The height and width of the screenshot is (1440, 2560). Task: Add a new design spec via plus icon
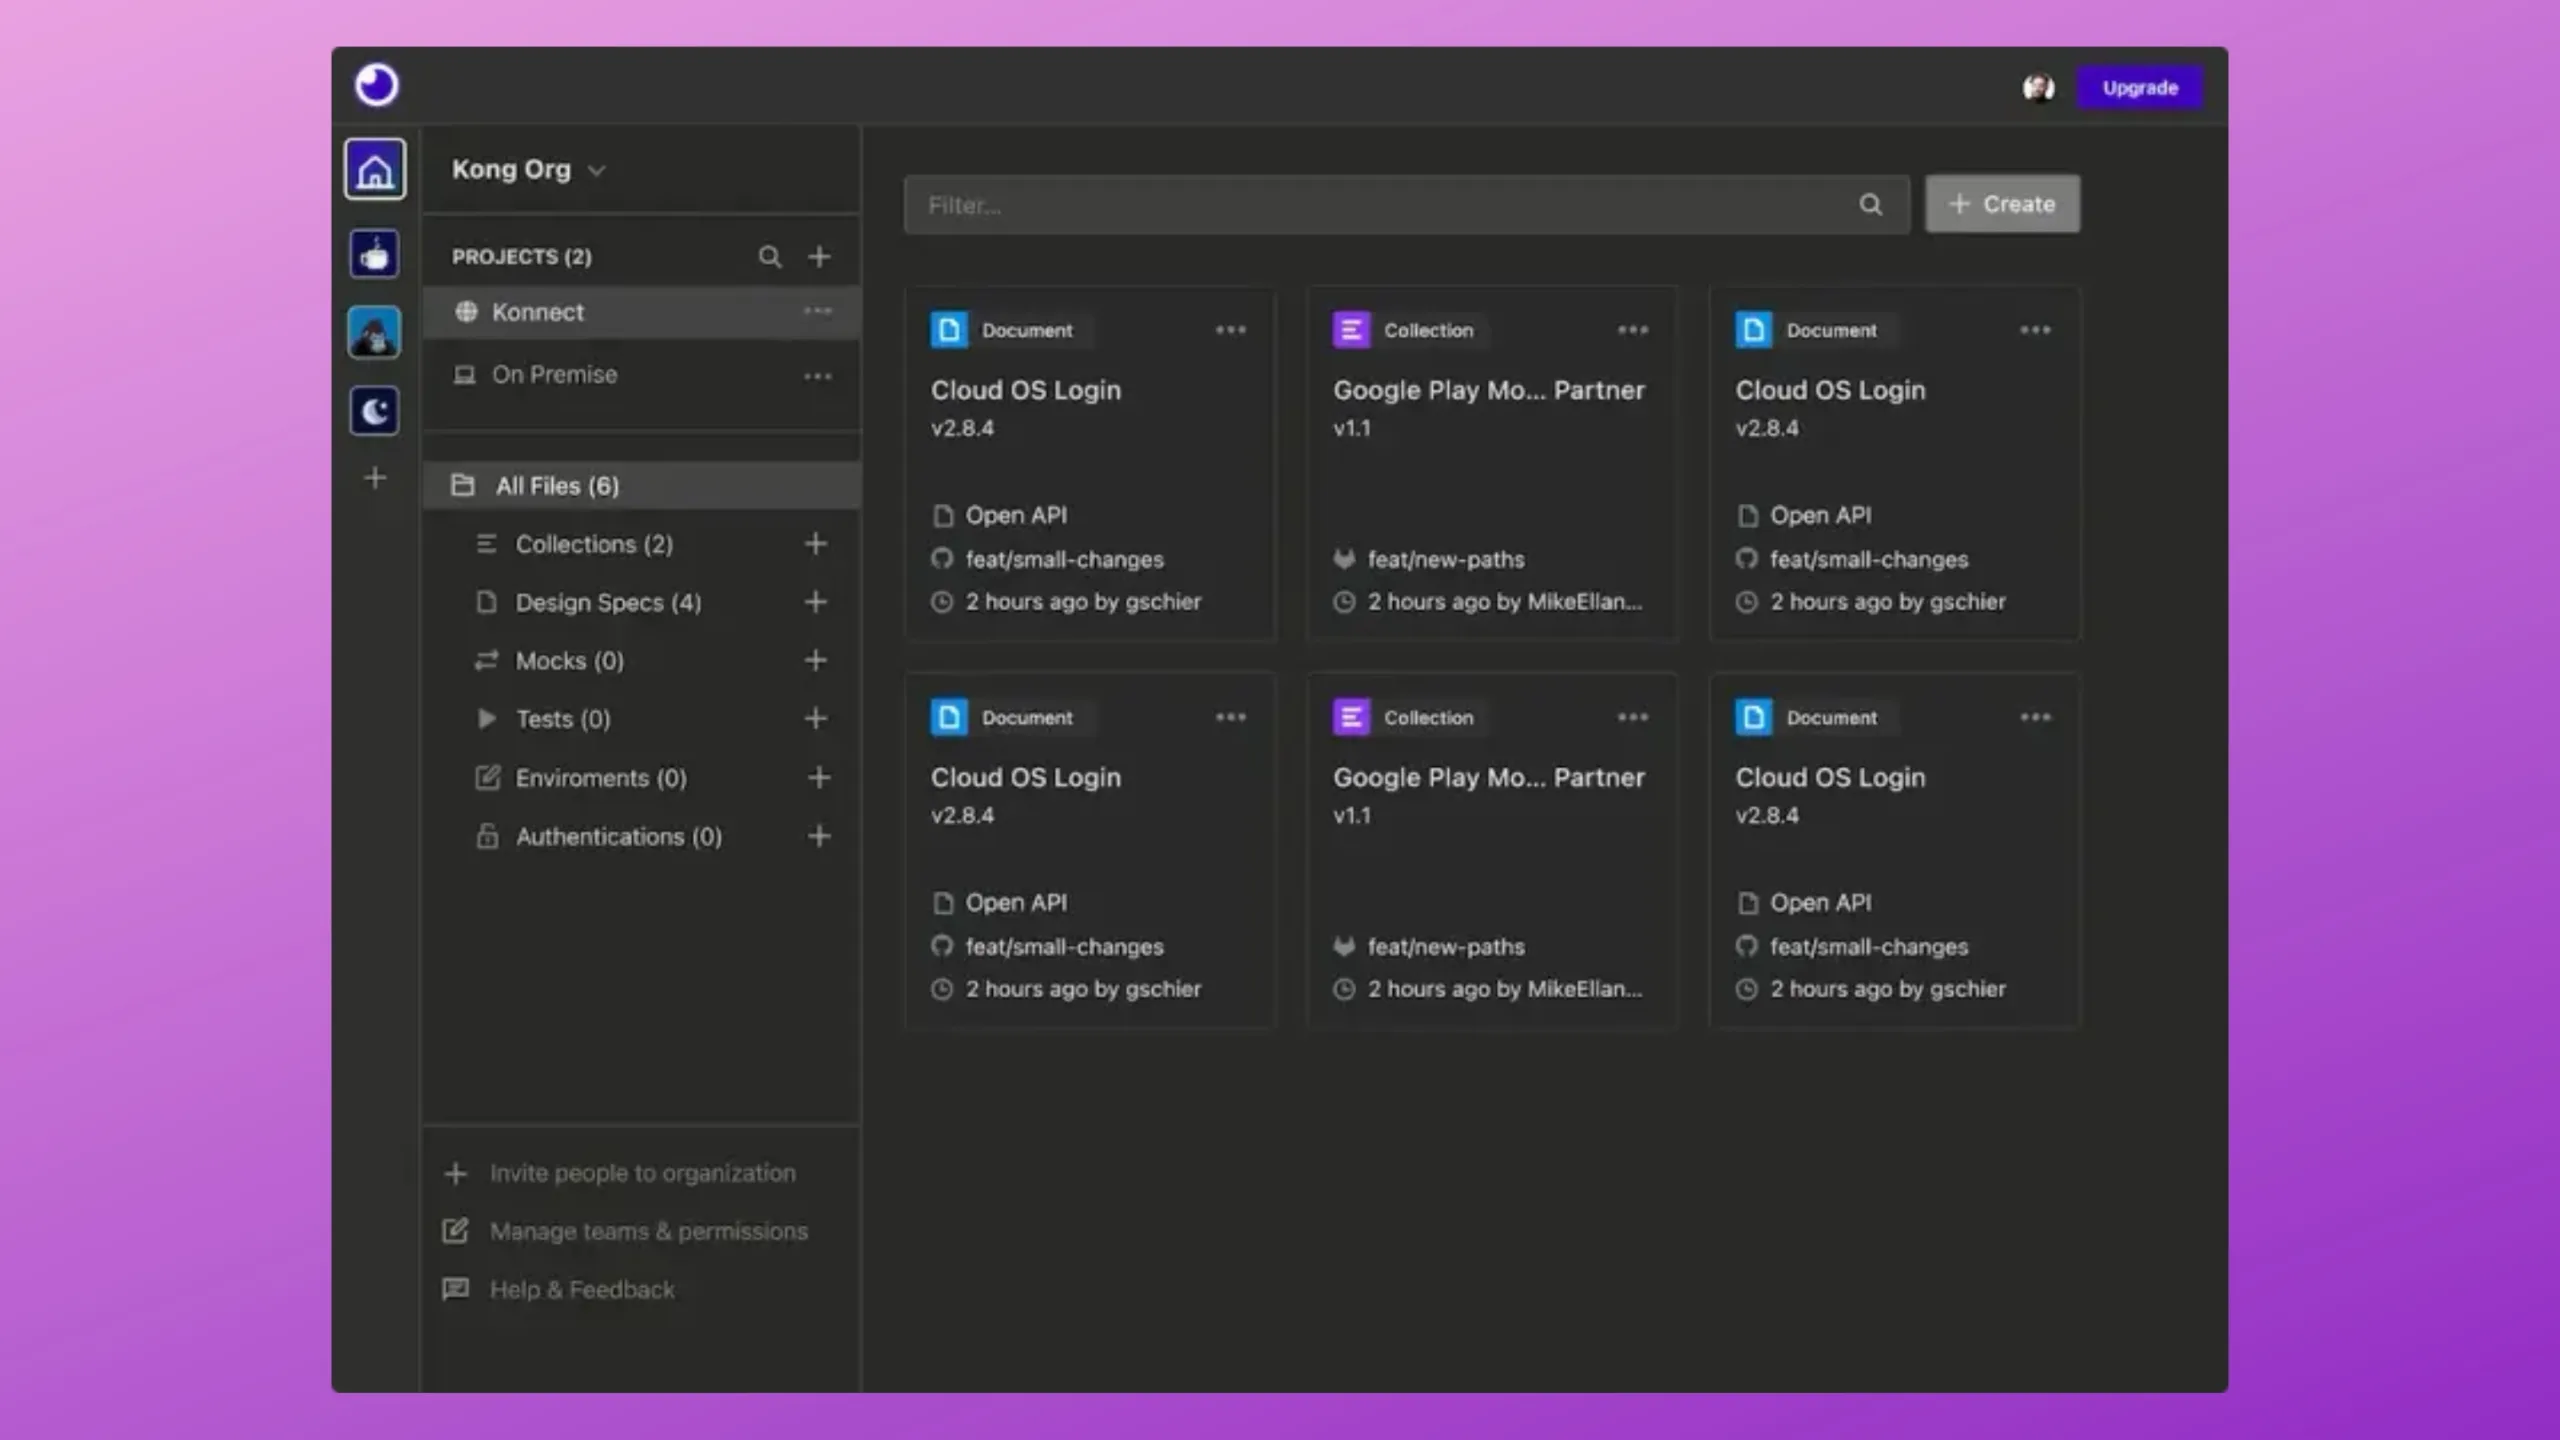coord(815,602)
